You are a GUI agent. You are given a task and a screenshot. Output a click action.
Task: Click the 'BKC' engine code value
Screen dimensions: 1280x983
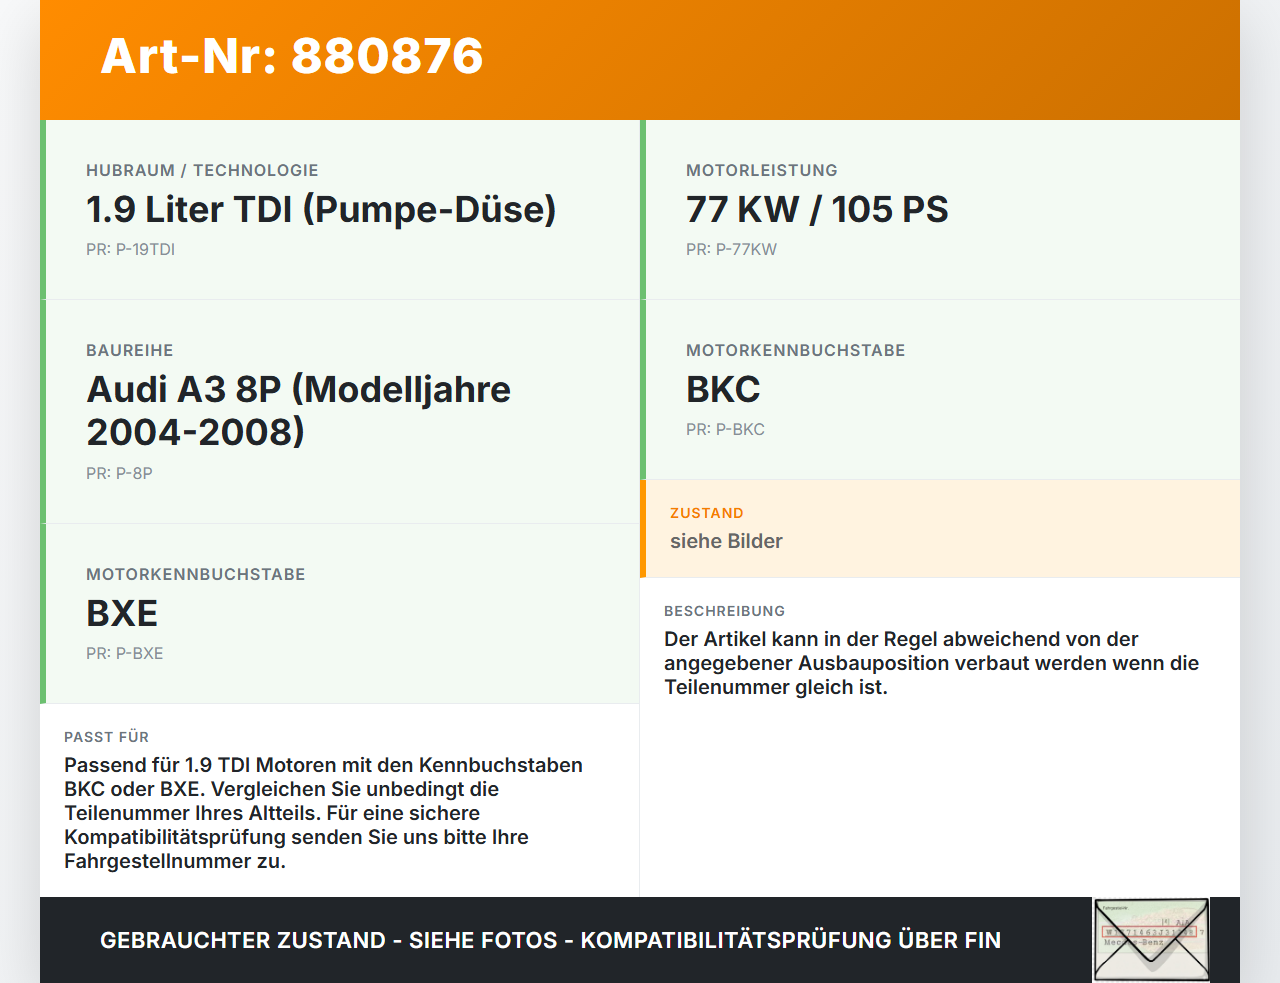(x=723, y=390)
